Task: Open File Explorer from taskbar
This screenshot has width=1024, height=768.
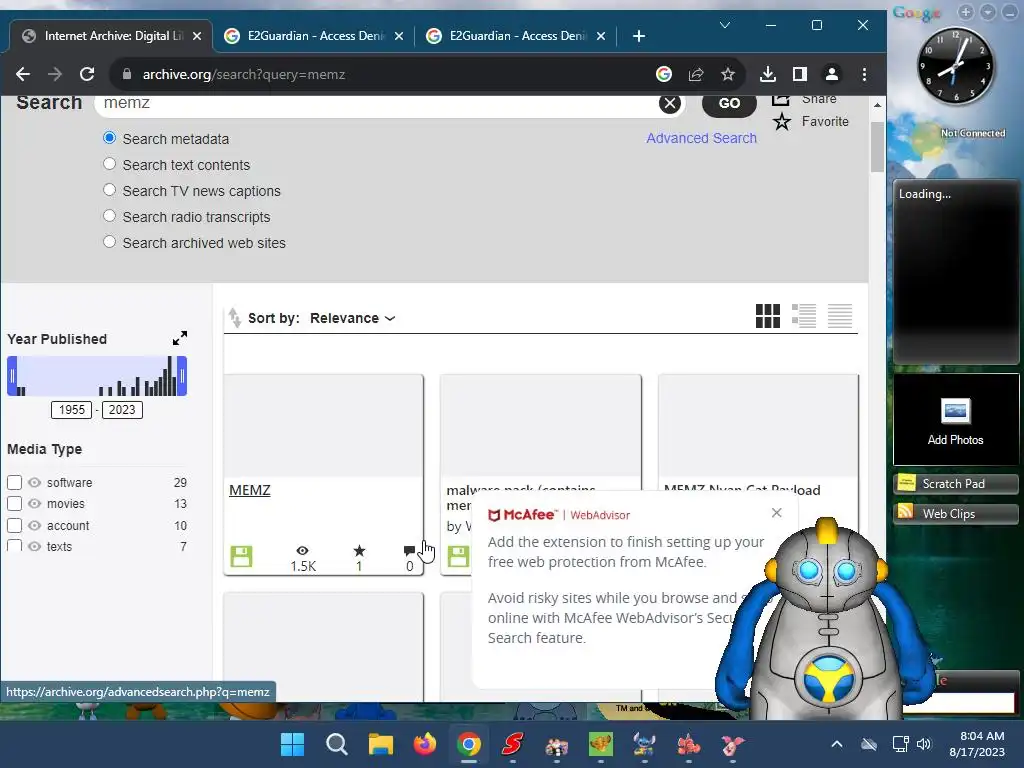Action: click(x=381, y=744)
